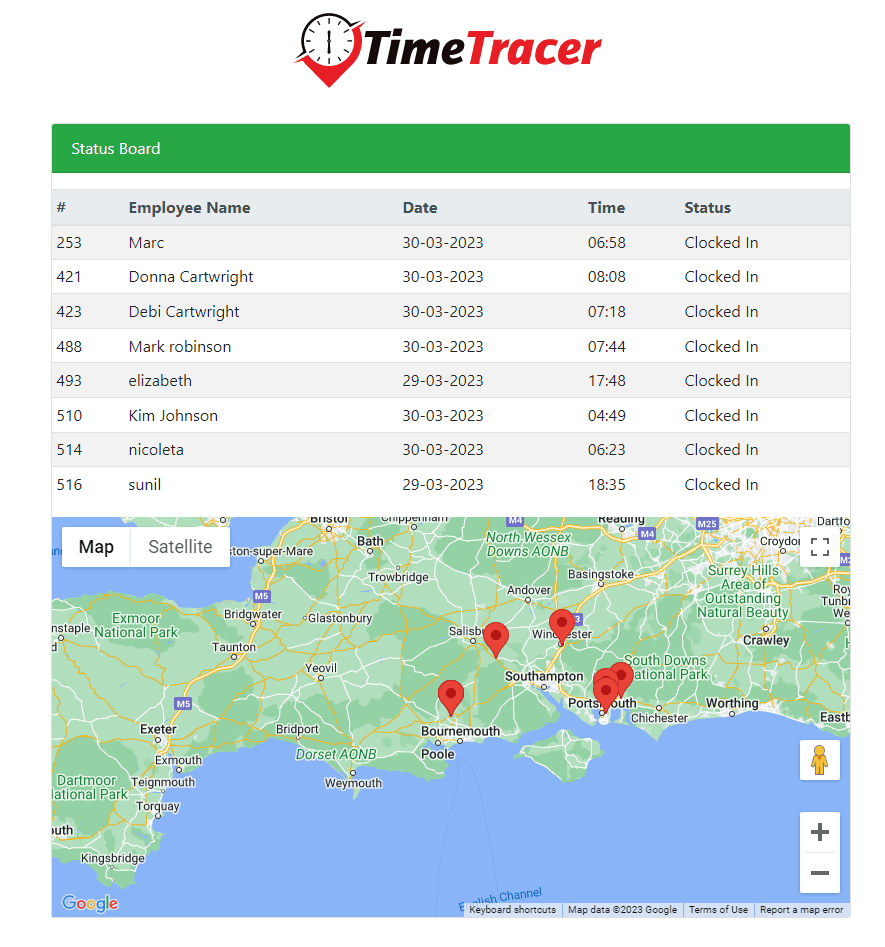Open Terms of Use link

click(718, 910)
